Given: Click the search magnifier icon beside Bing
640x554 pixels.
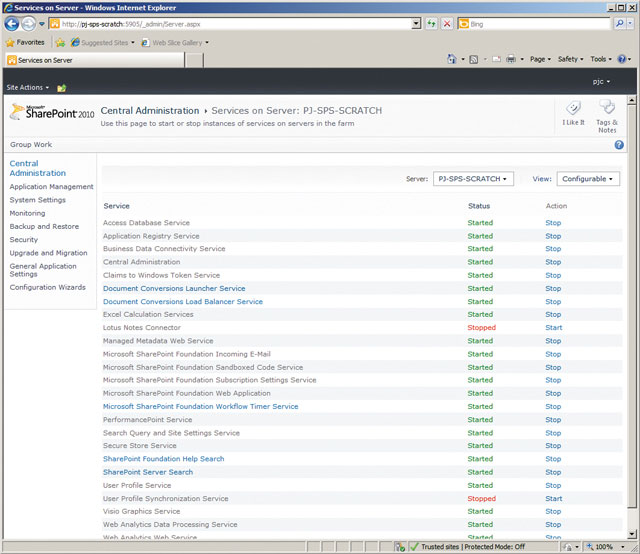Looking at the screenshot, I should pyautogui.click(x=620, y=24).
